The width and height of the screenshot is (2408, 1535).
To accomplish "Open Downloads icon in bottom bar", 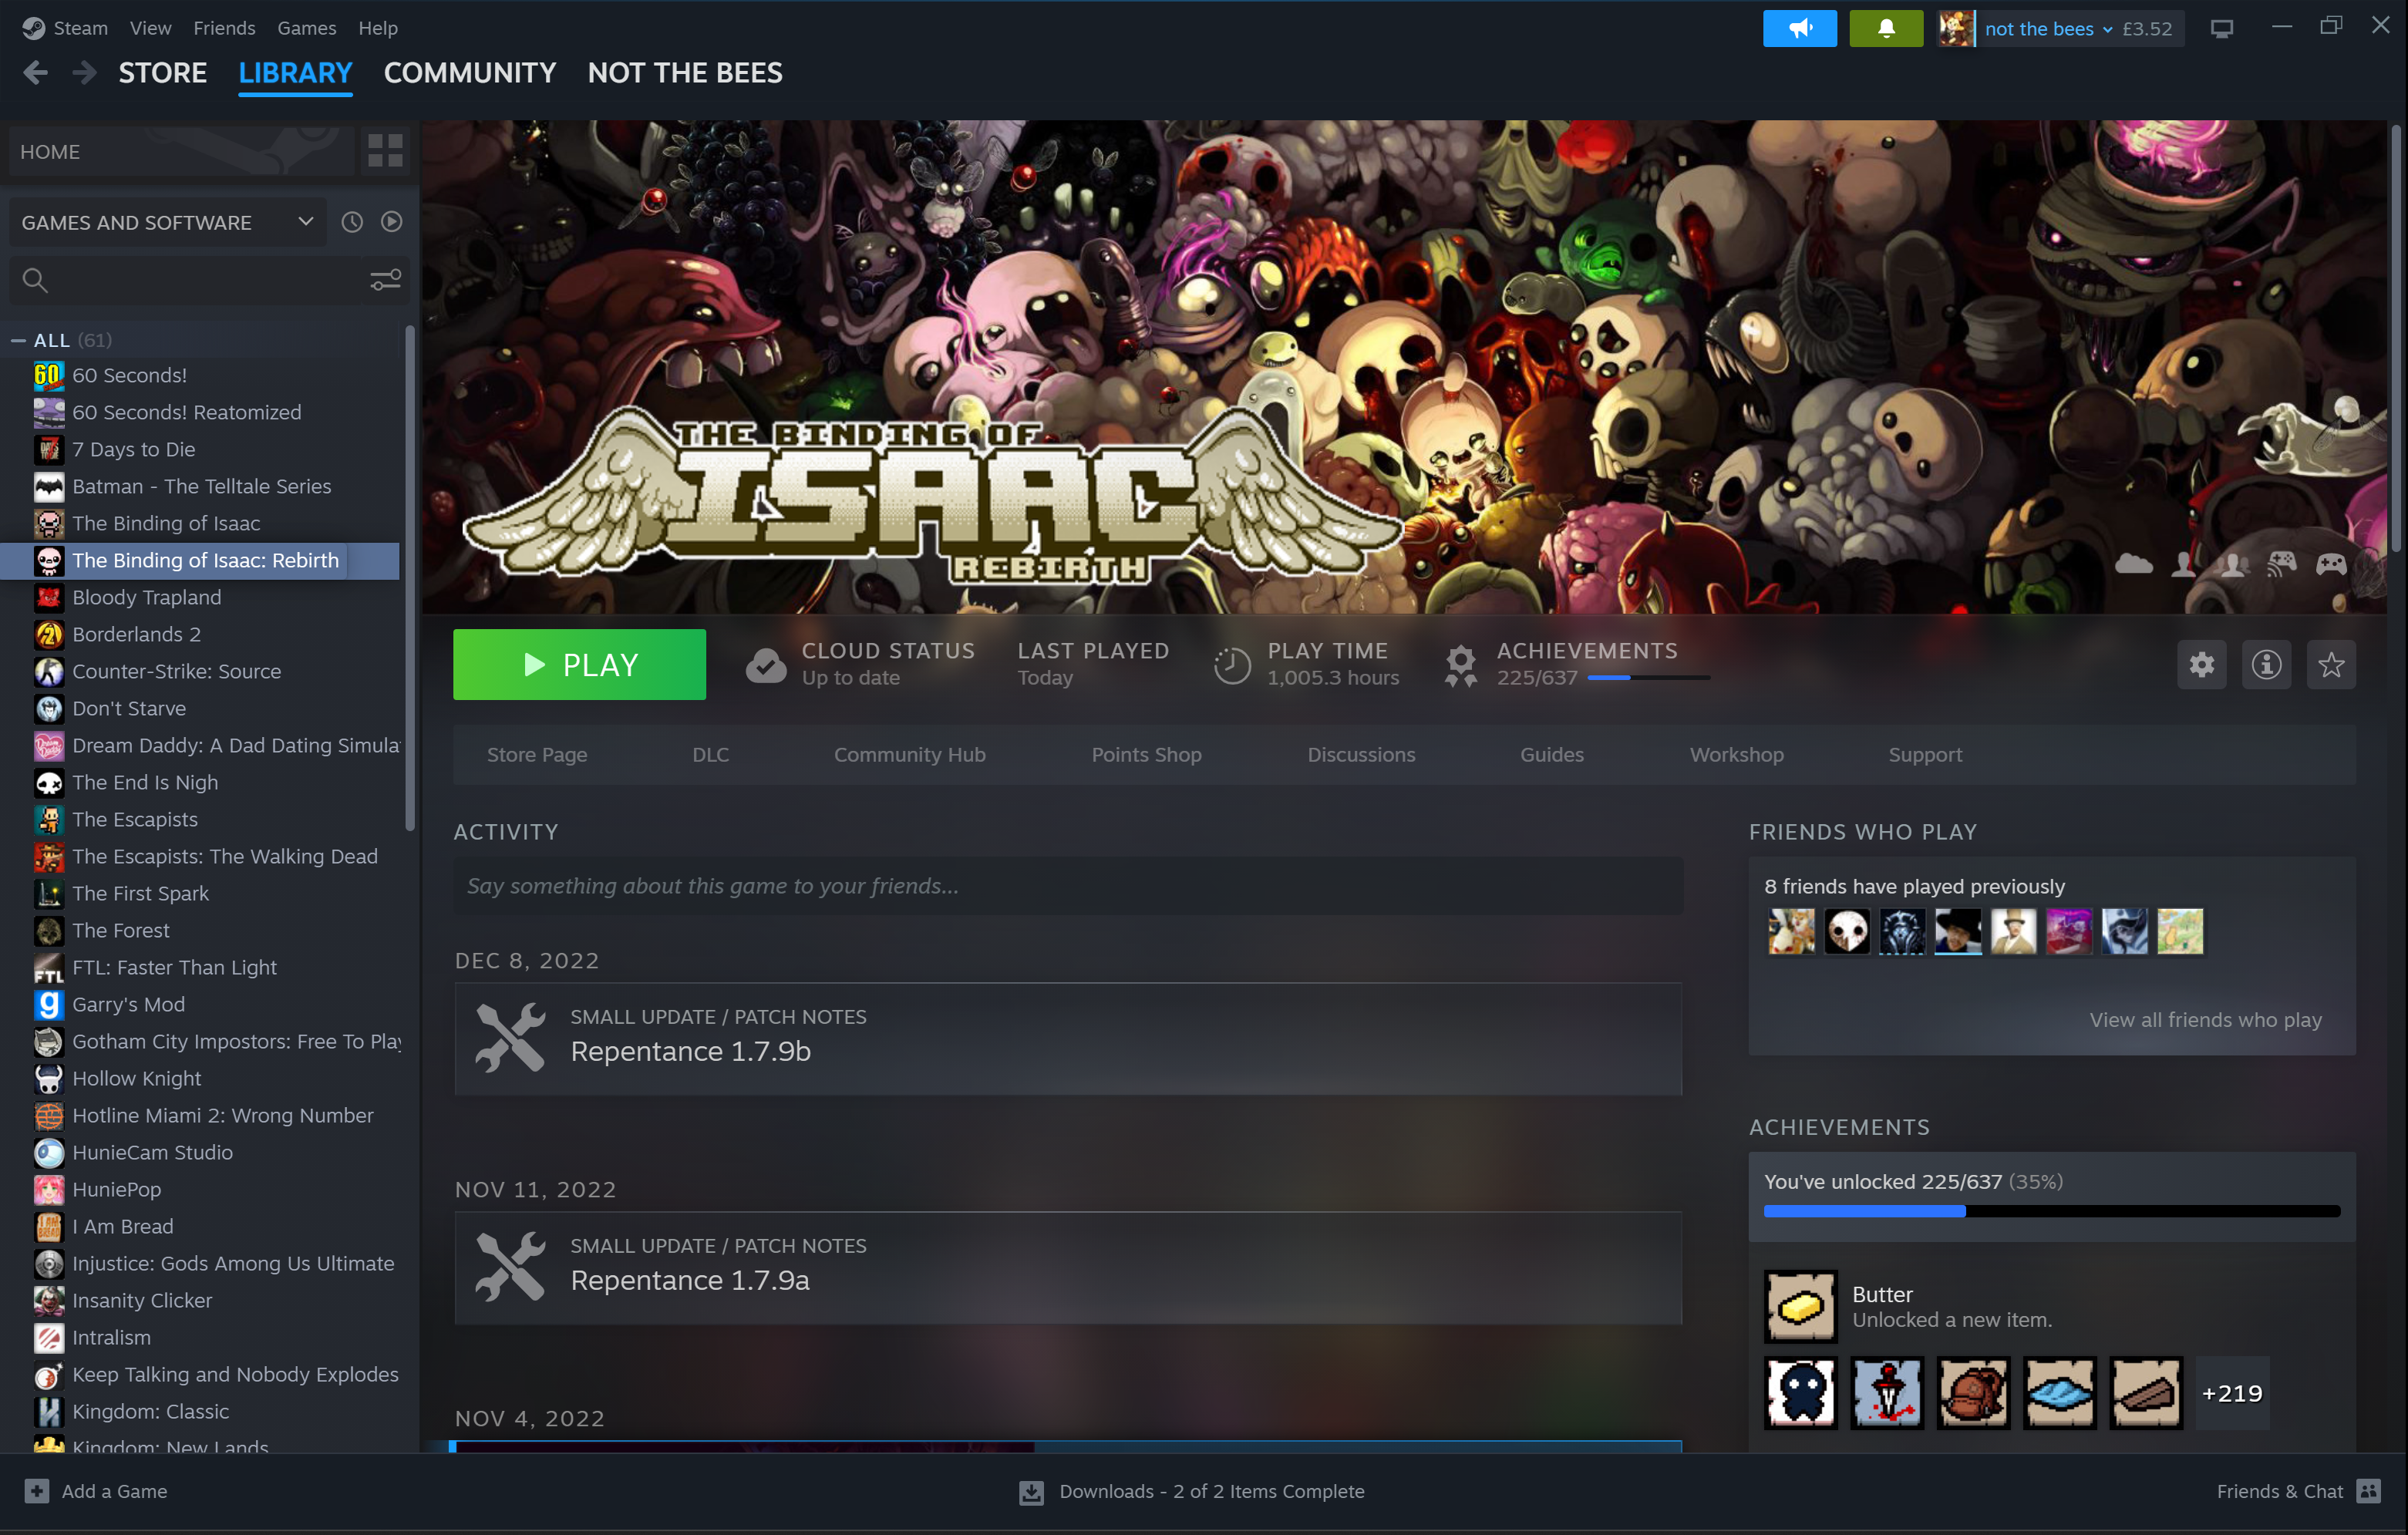I will [x=1031, y=1492].
